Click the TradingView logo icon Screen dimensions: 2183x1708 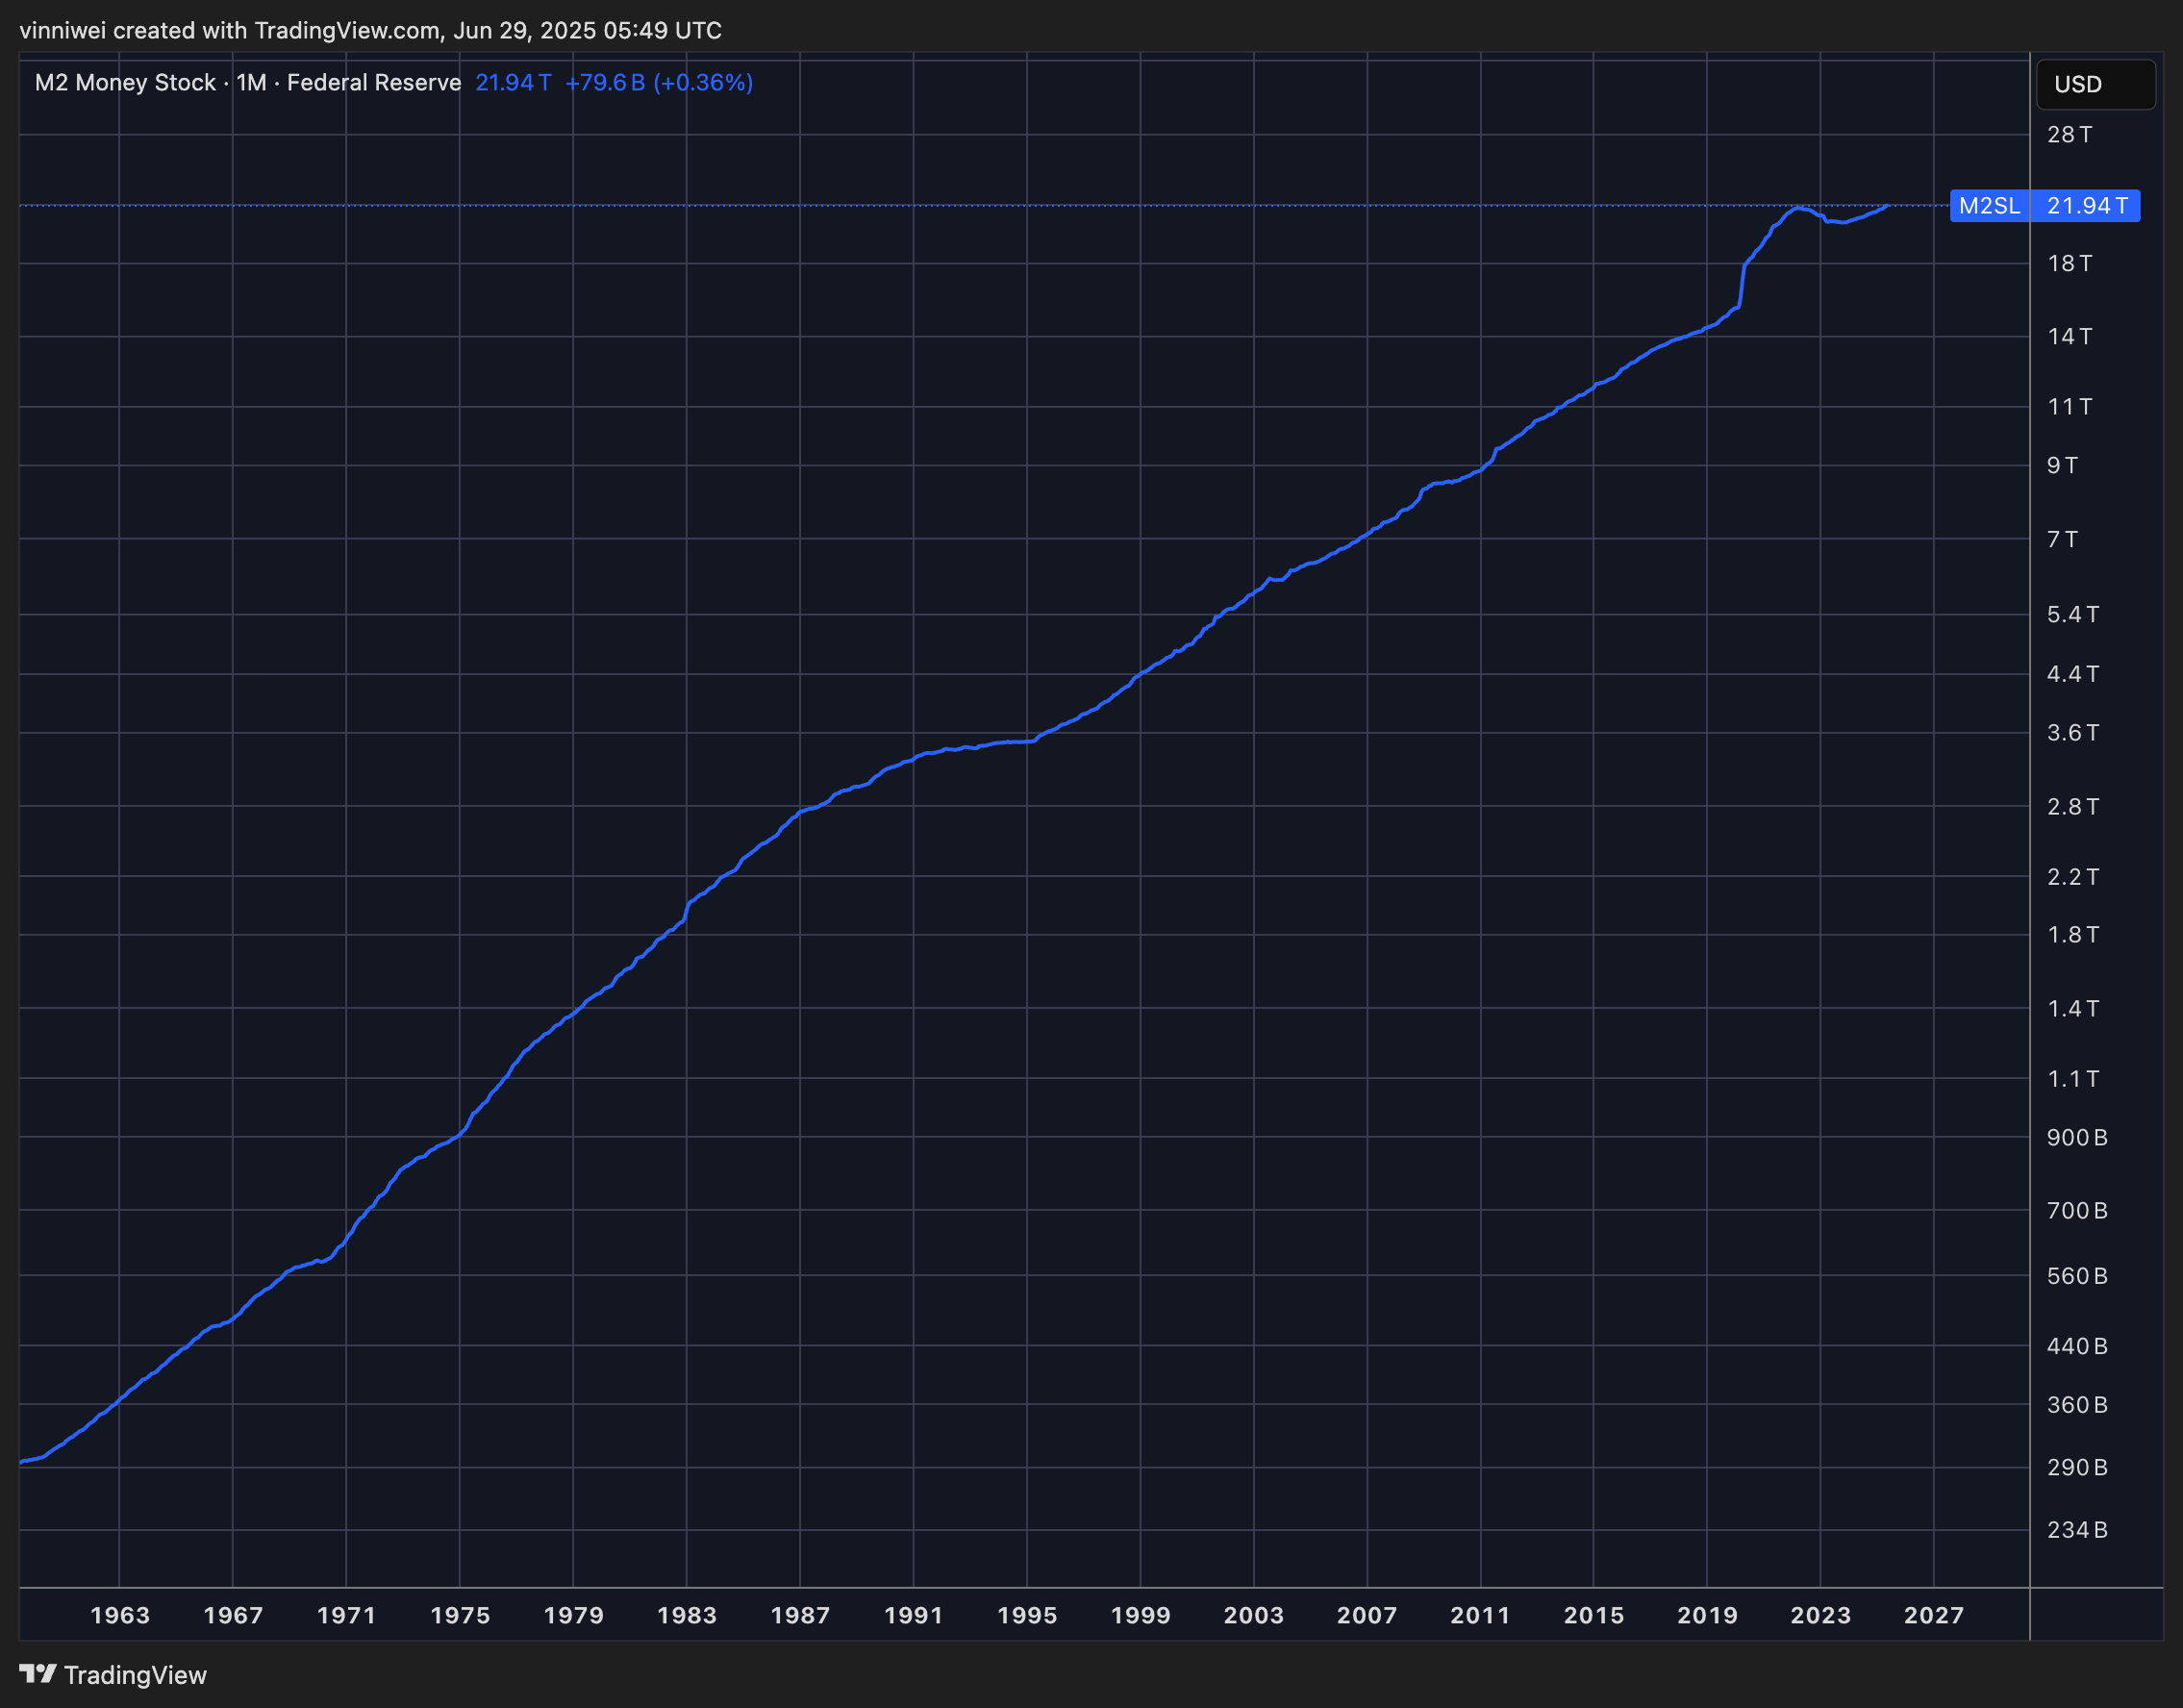37,1673
